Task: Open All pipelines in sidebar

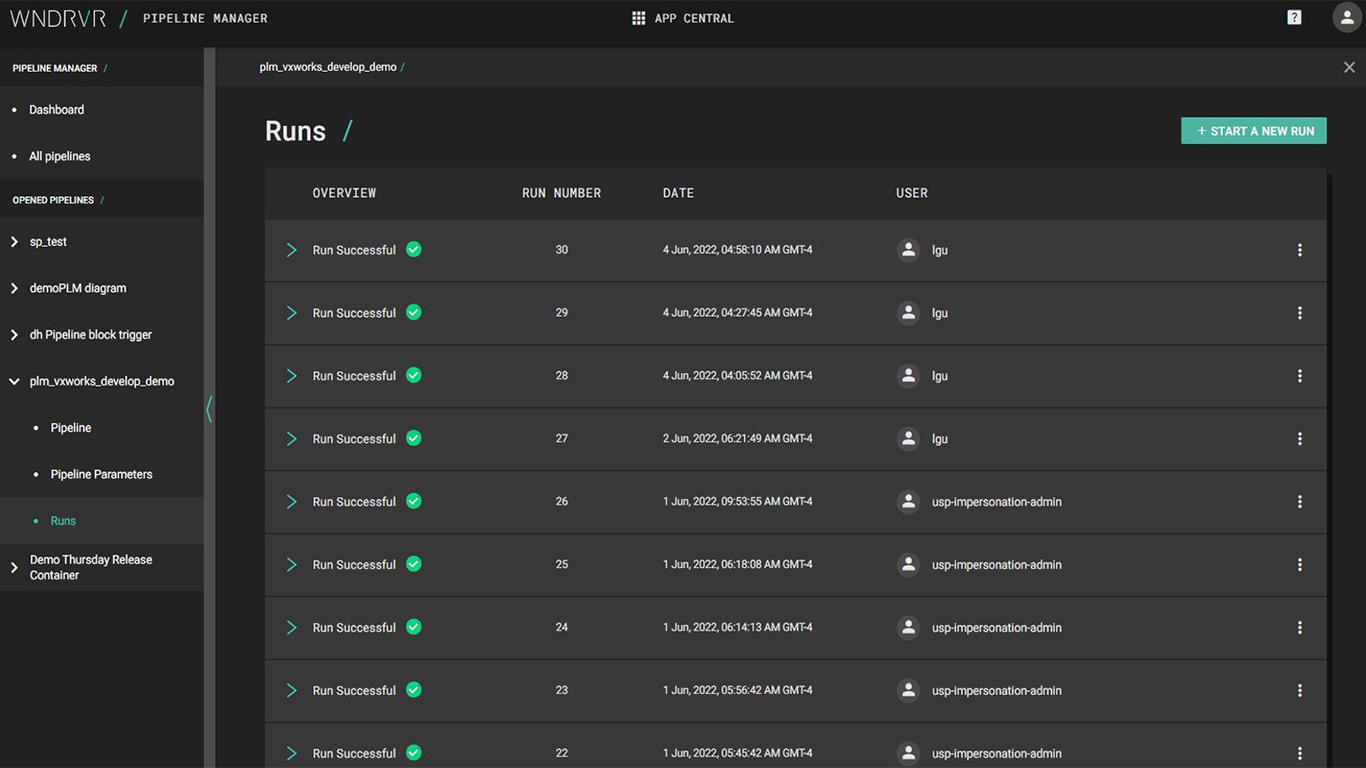Action: click(60, 156)
